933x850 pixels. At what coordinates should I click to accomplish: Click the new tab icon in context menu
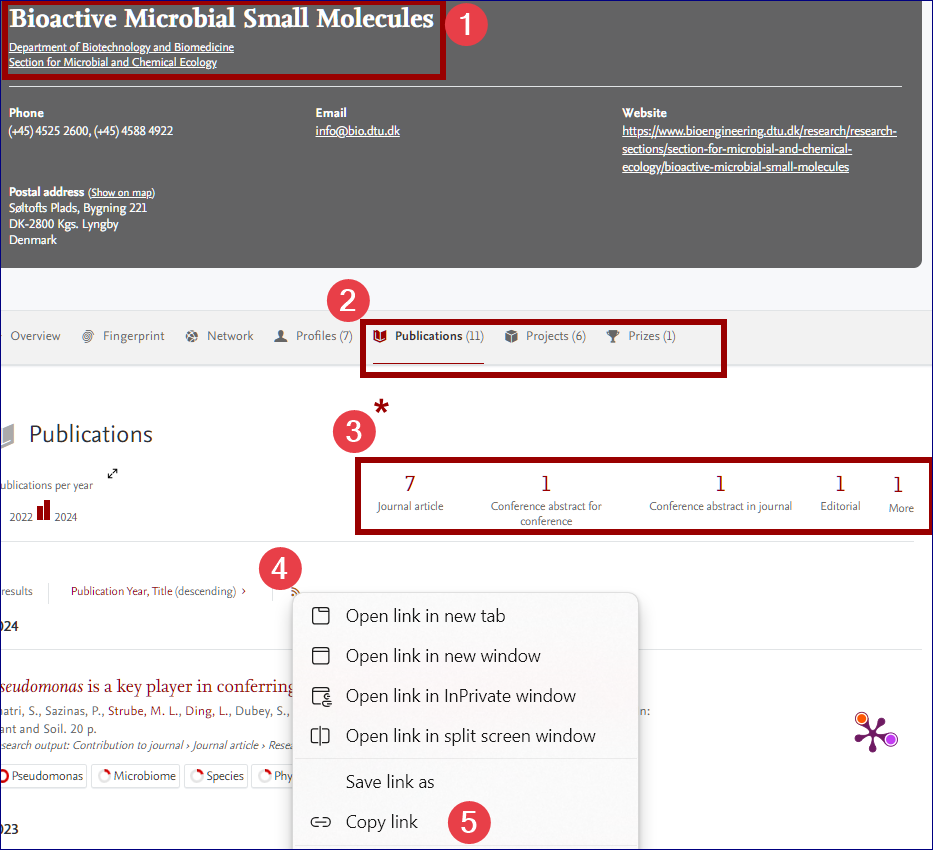(x=321, y=616)
